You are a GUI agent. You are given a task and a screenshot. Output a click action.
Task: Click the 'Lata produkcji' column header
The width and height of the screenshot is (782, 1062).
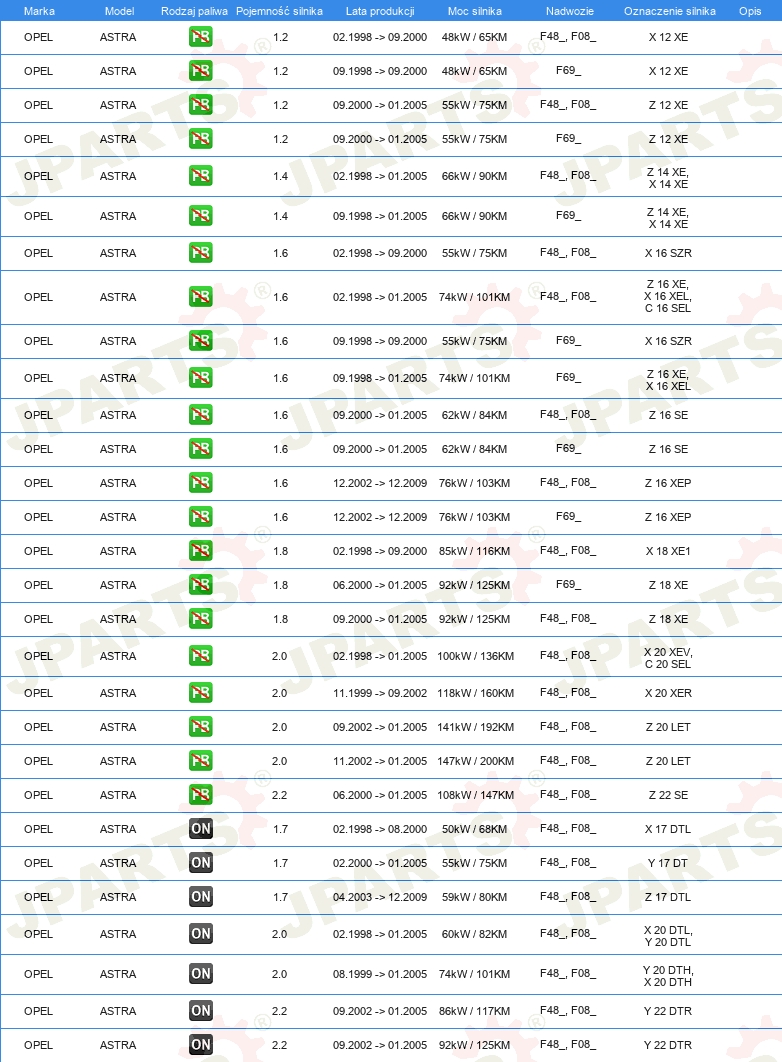[x=380, y=11]
